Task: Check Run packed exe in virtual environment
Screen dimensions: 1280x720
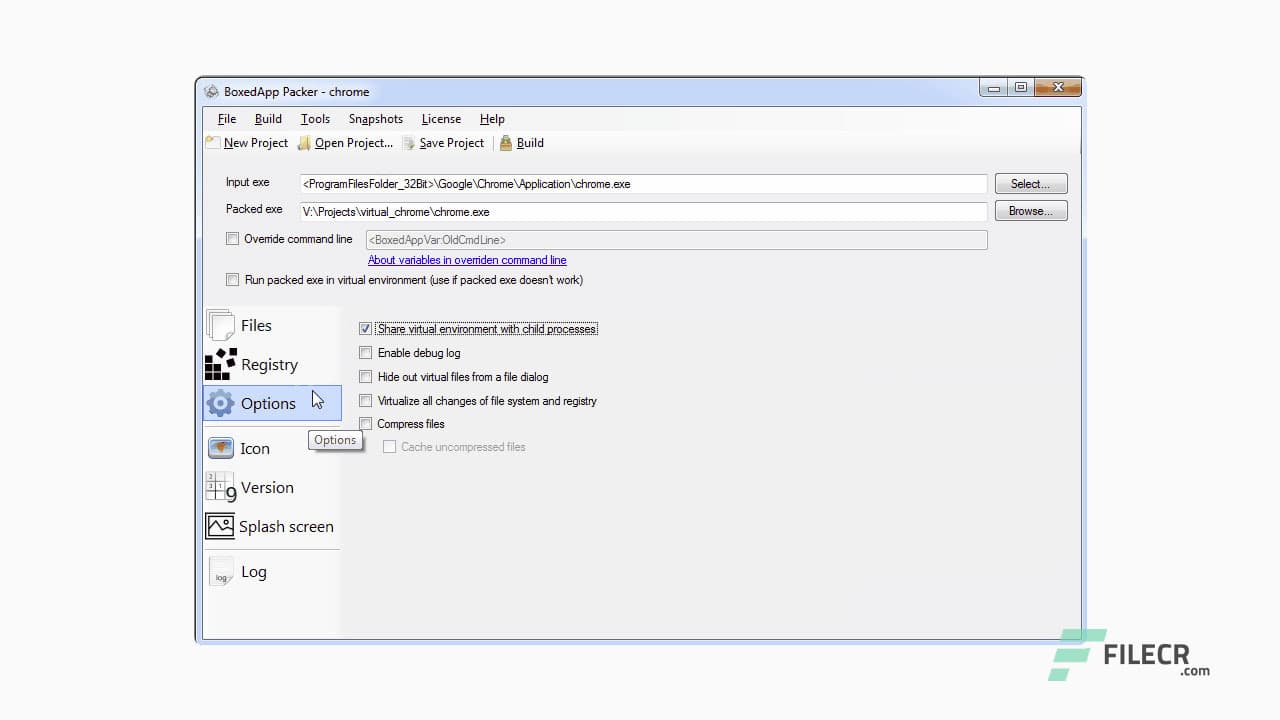Action: click(233, 280)
